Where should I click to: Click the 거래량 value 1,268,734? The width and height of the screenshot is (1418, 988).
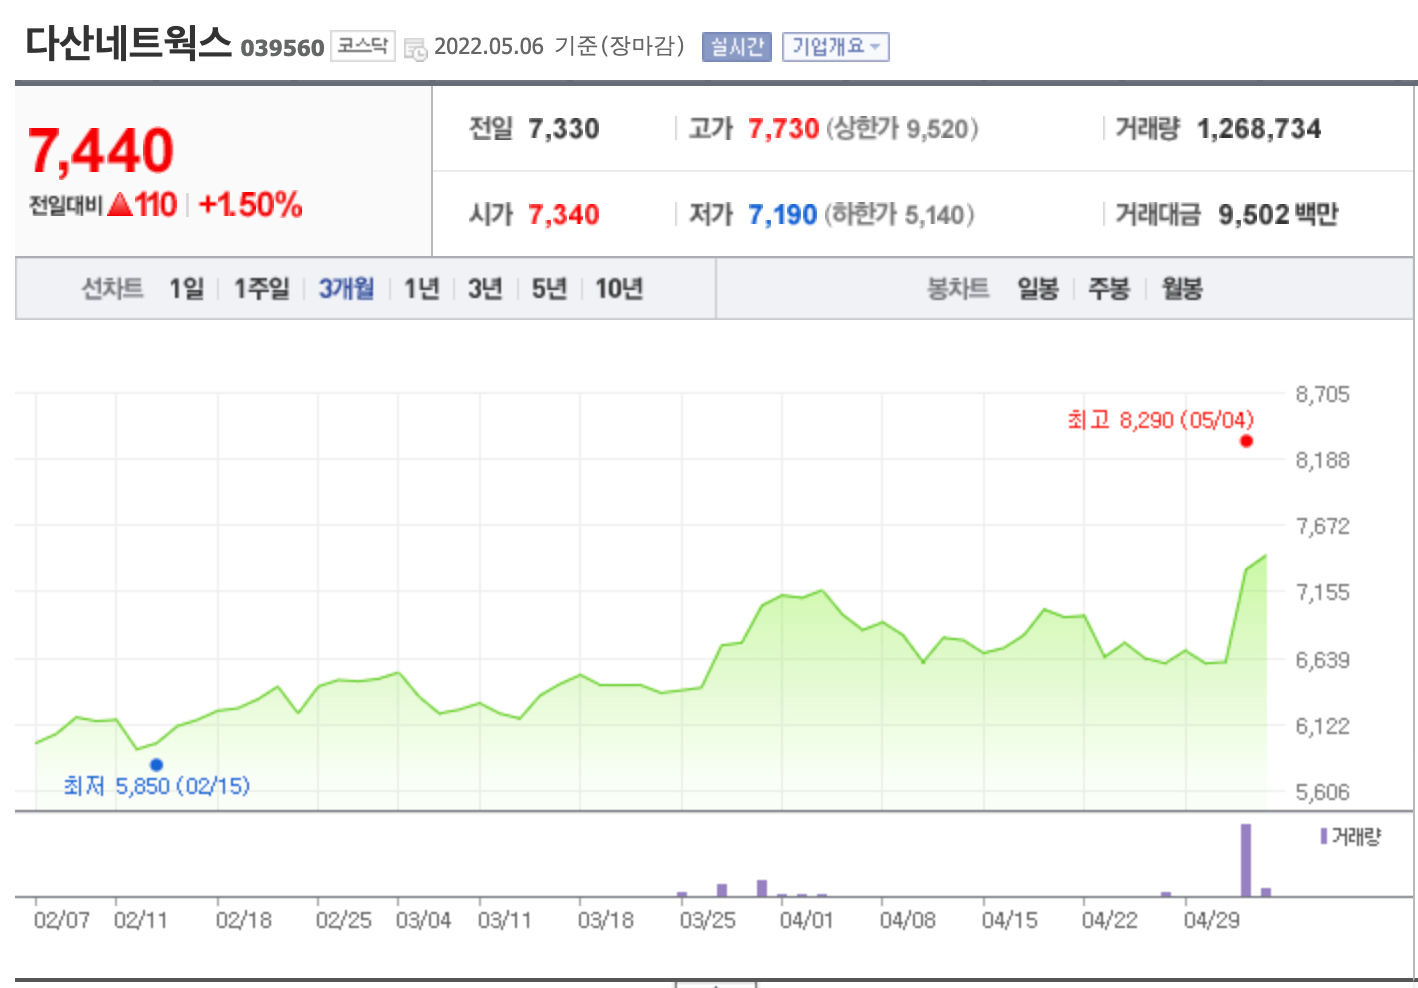(x=1259, y=129)
